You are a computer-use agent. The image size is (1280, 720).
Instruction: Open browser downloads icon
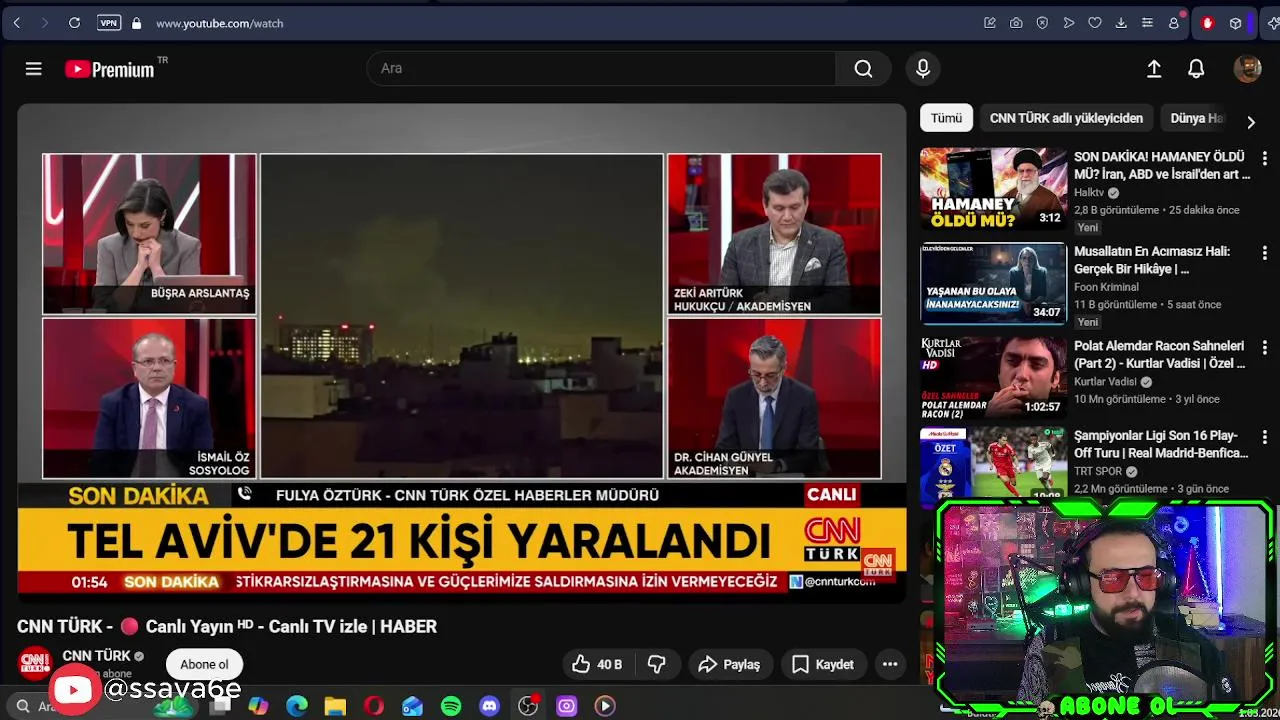(1121, 23)
